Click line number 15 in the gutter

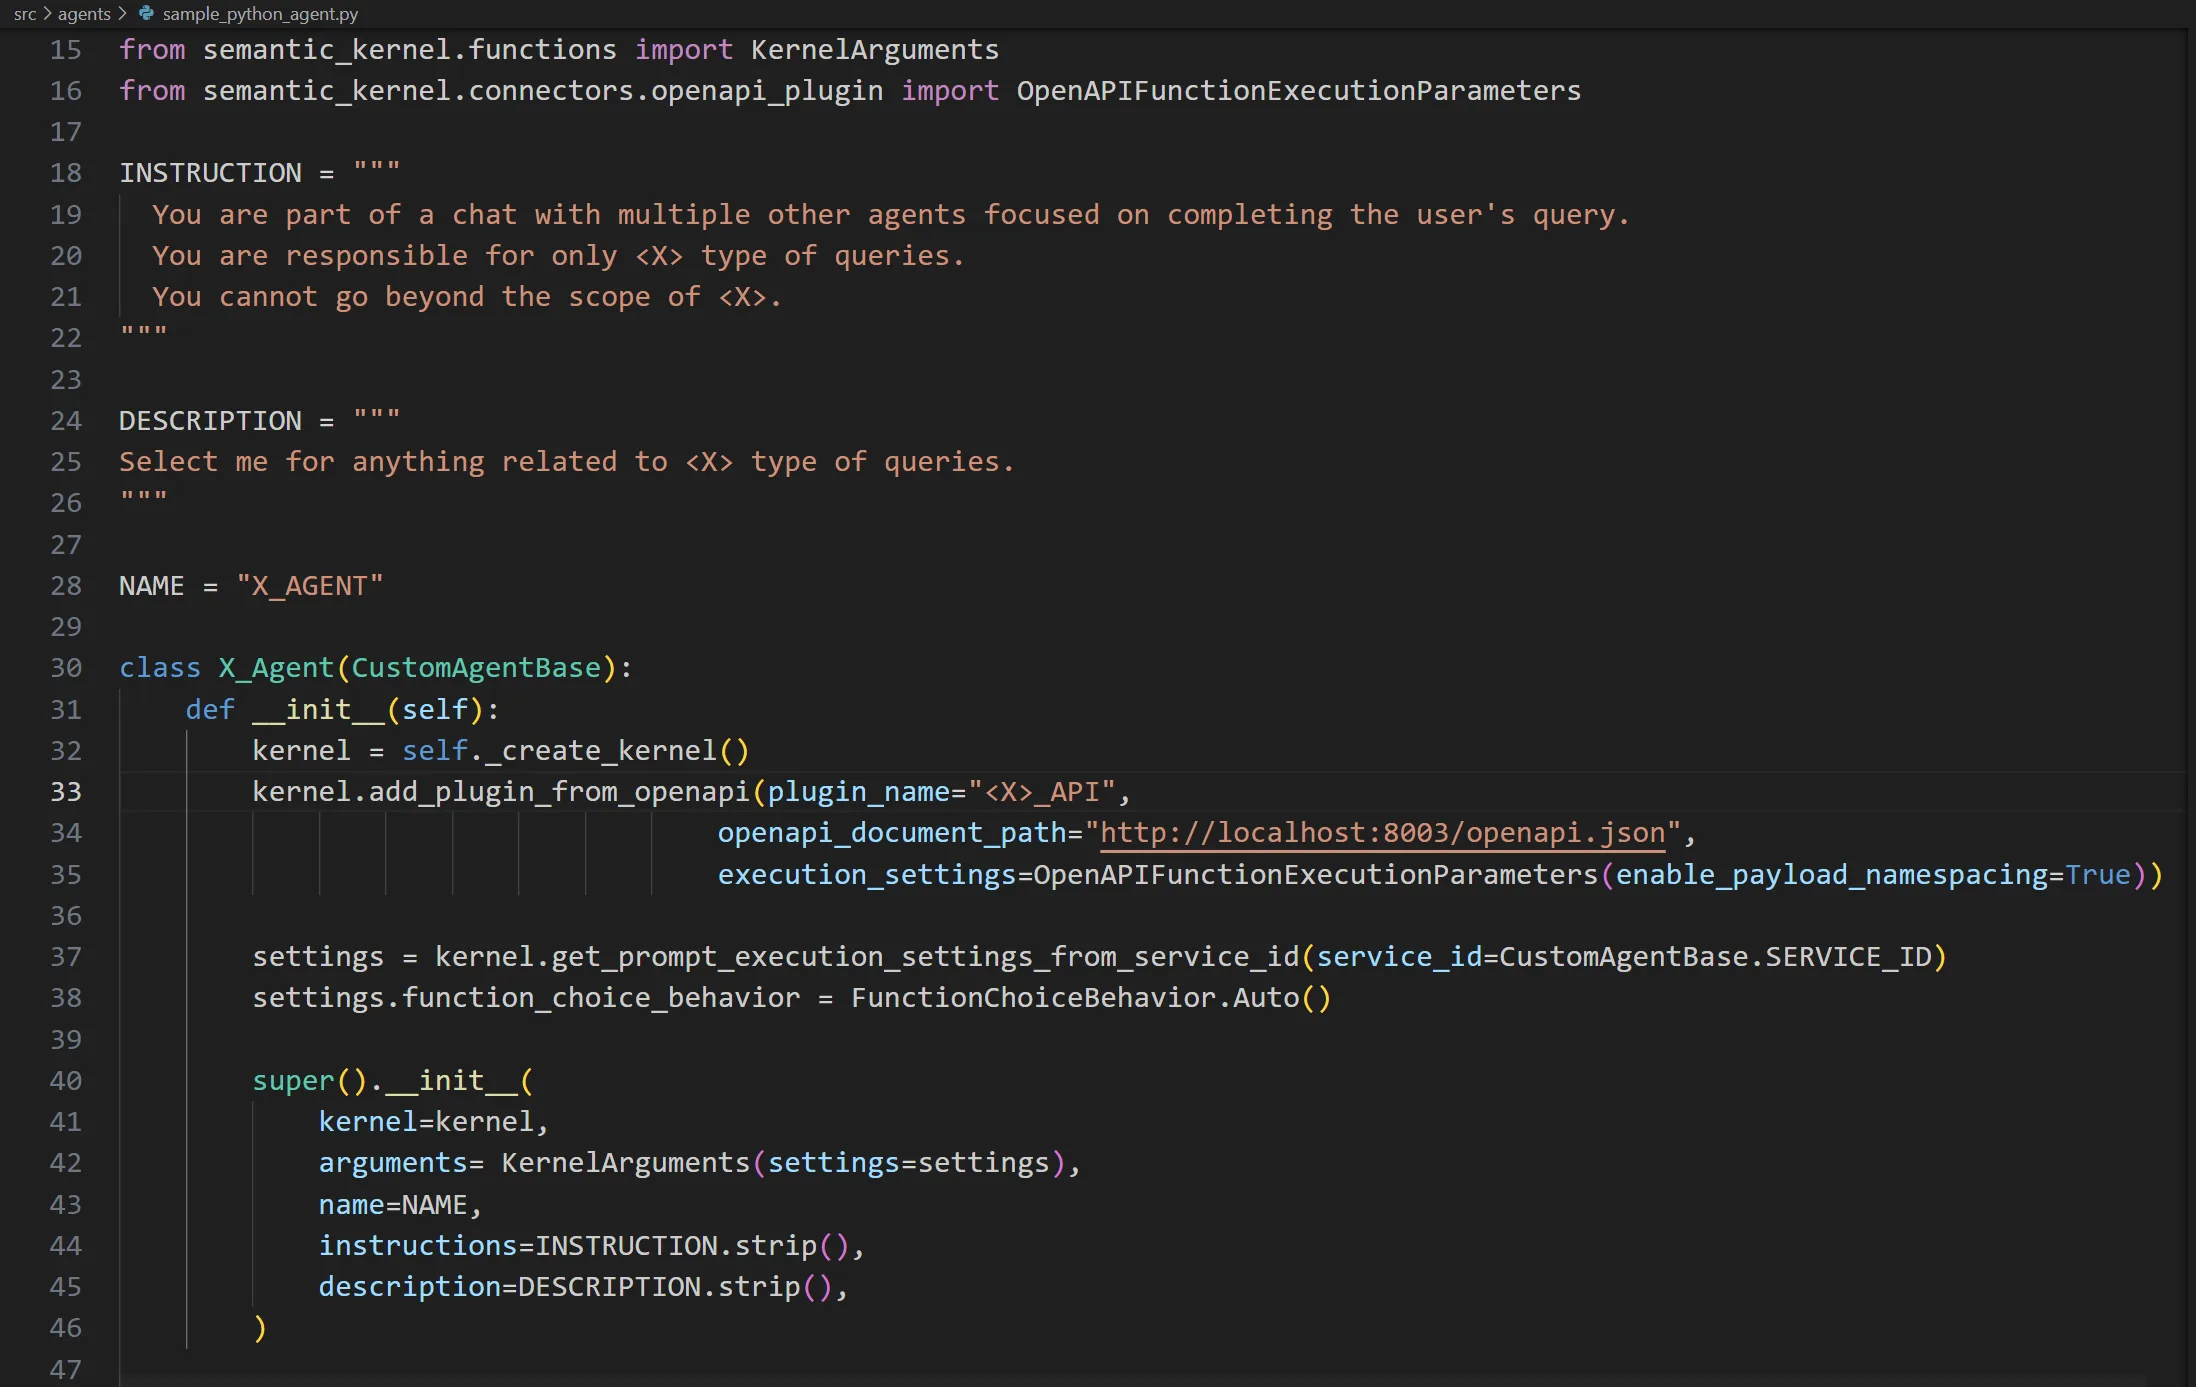(66, 50)
